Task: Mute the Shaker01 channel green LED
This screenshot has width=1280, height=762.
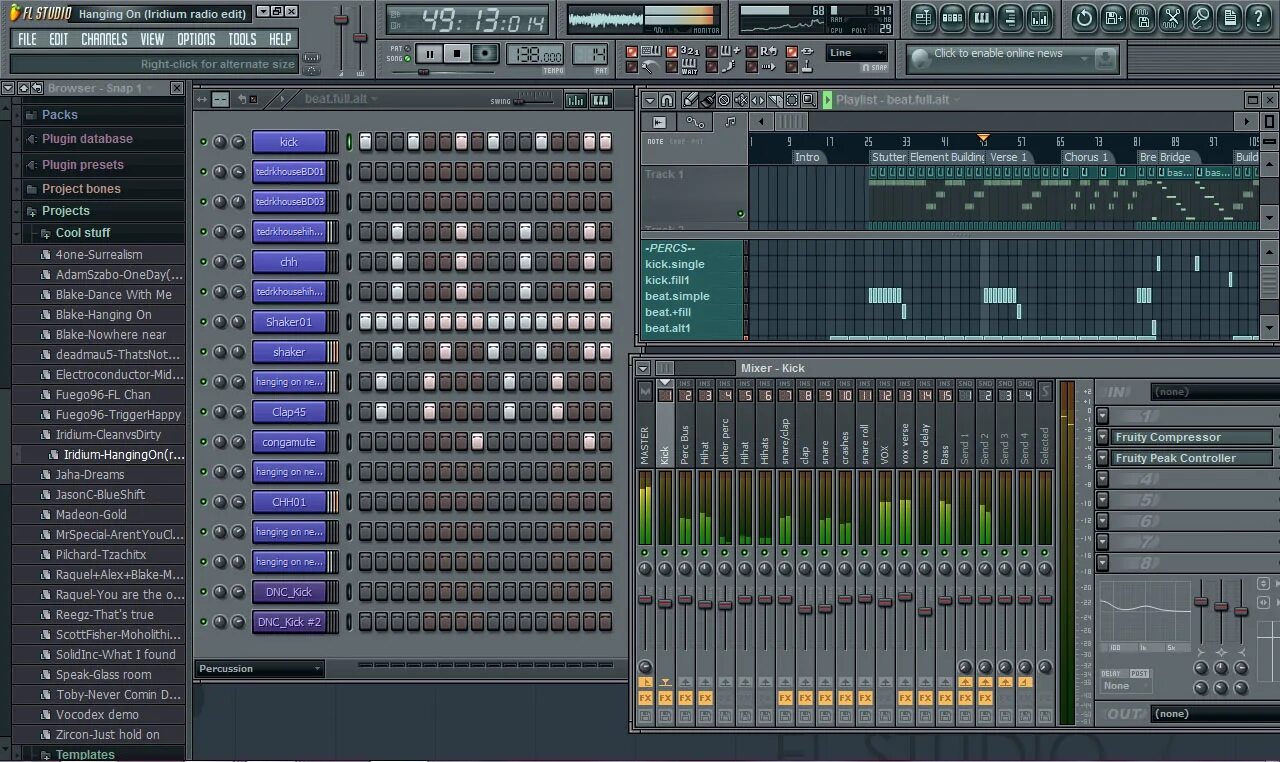Action: (204, 322)
